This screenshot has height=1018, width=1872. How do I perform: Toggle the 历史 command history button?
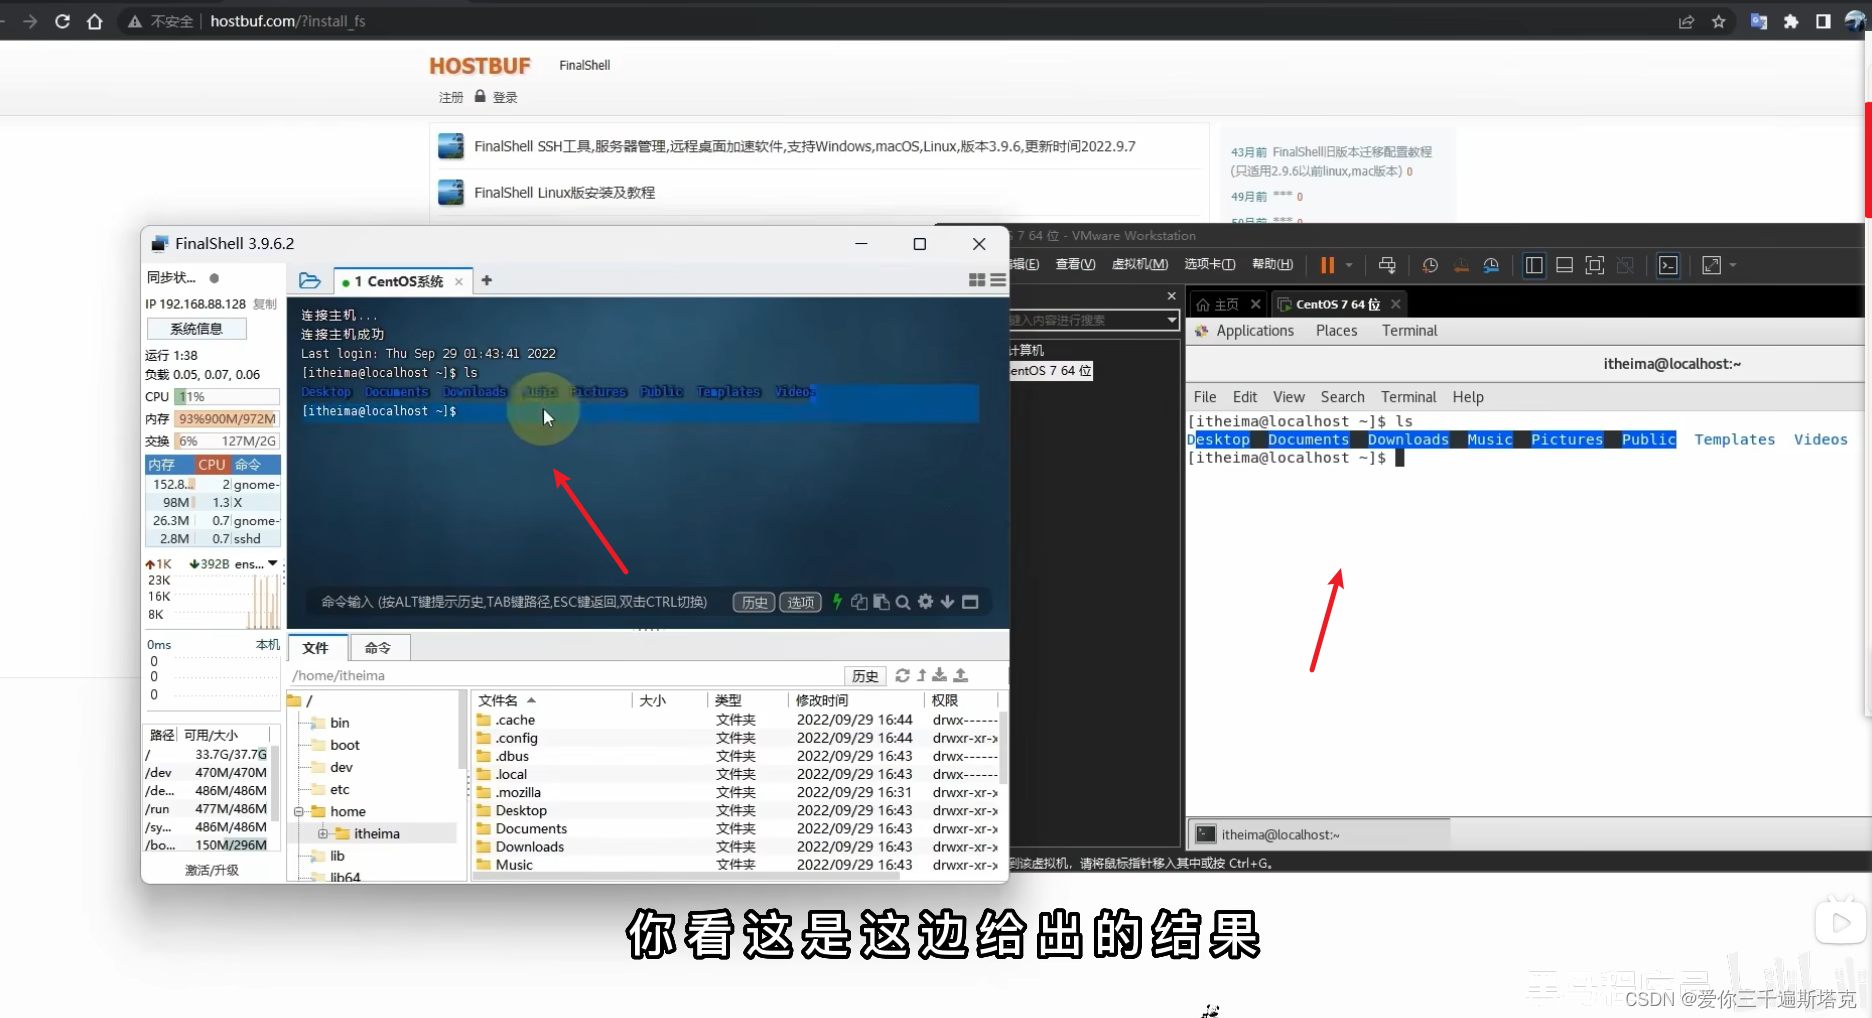tap(754, 602)
